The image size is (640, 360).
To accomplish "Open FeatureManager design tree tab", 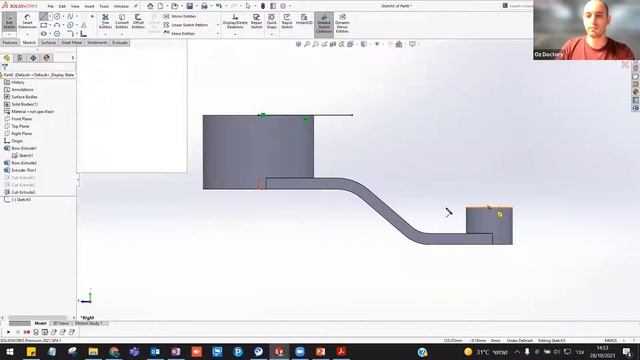I will 7,58.
